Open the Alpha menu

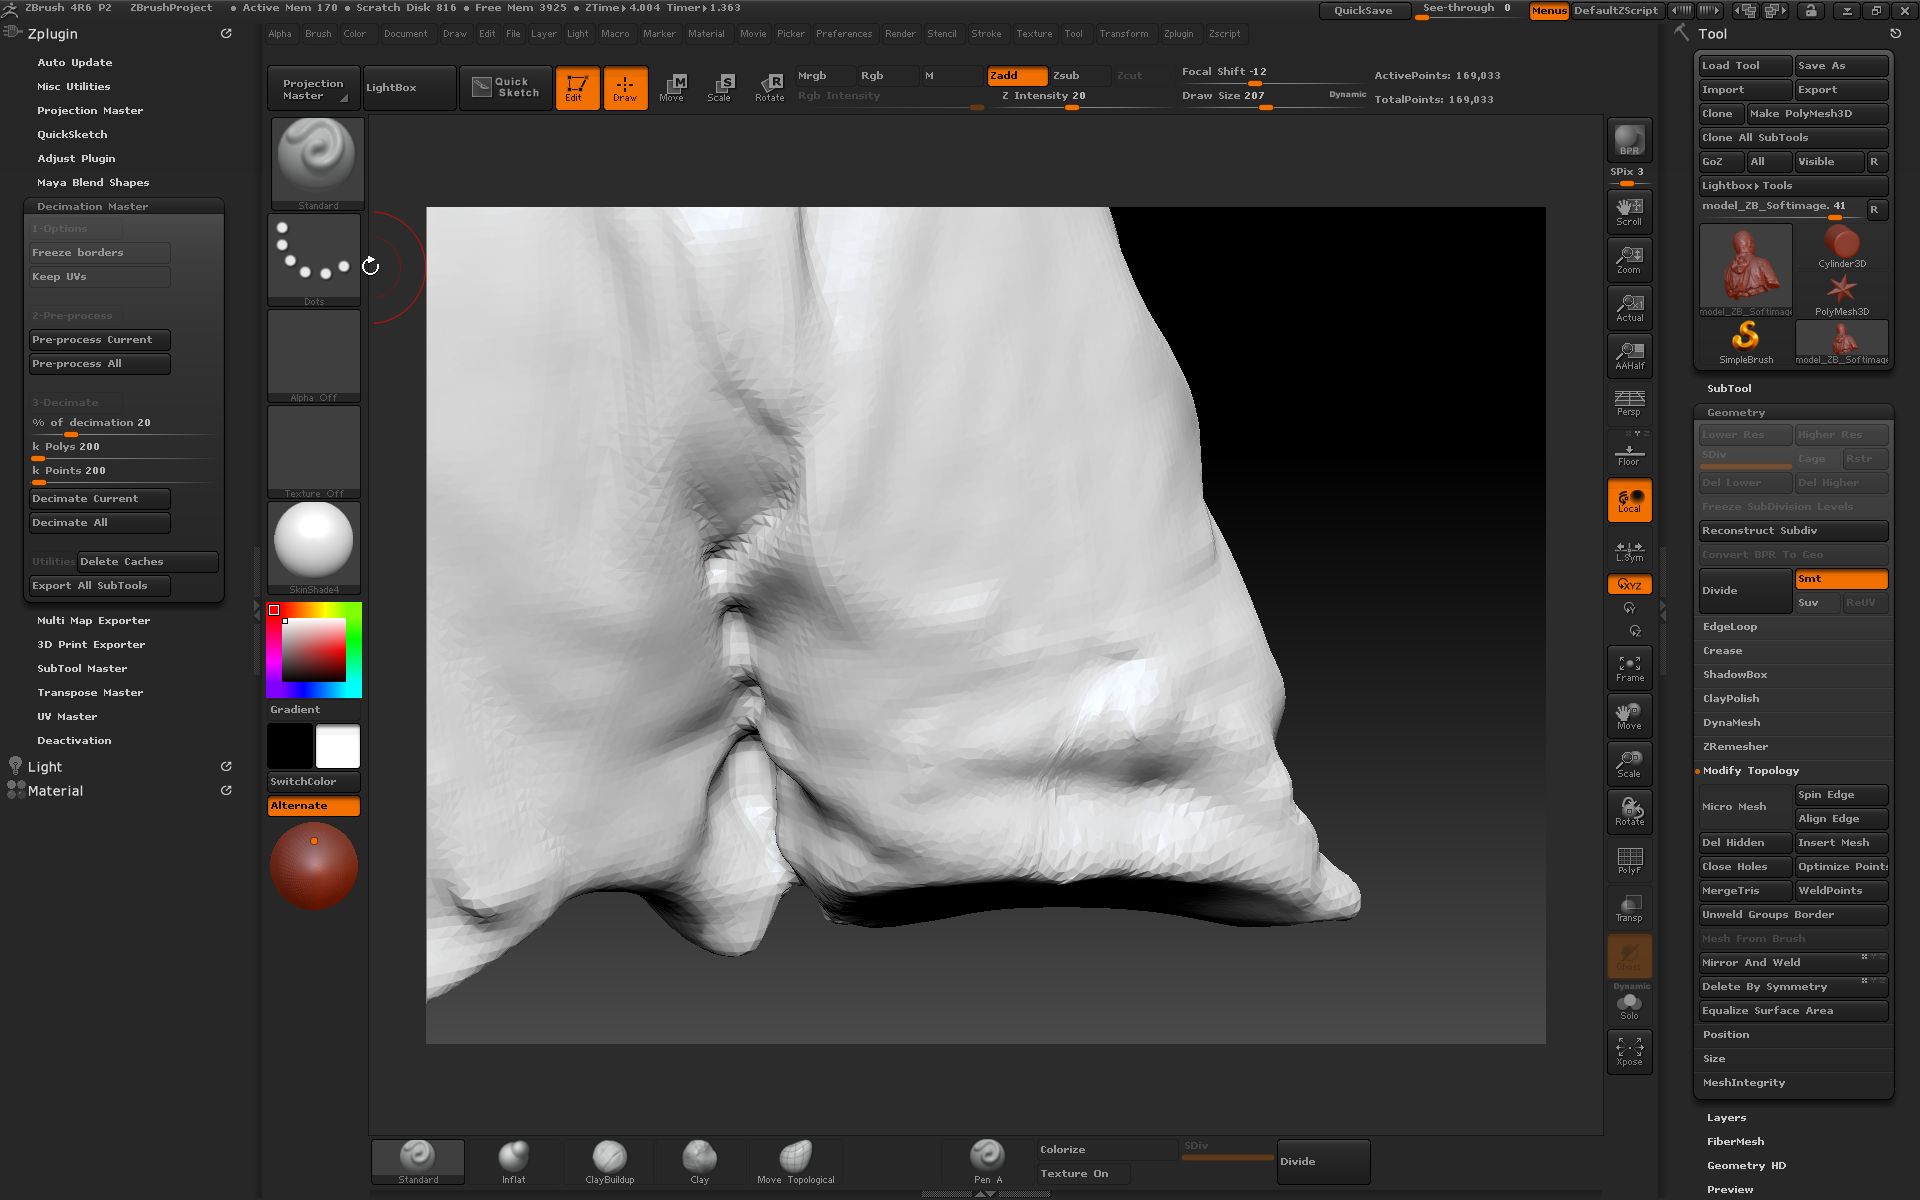pos(280,34)
